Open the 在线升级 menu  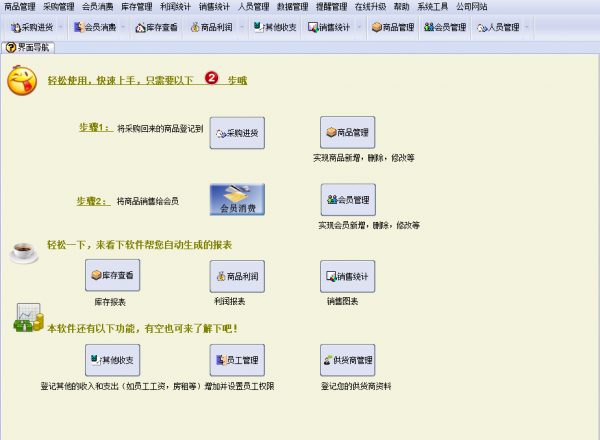(370, 7)
